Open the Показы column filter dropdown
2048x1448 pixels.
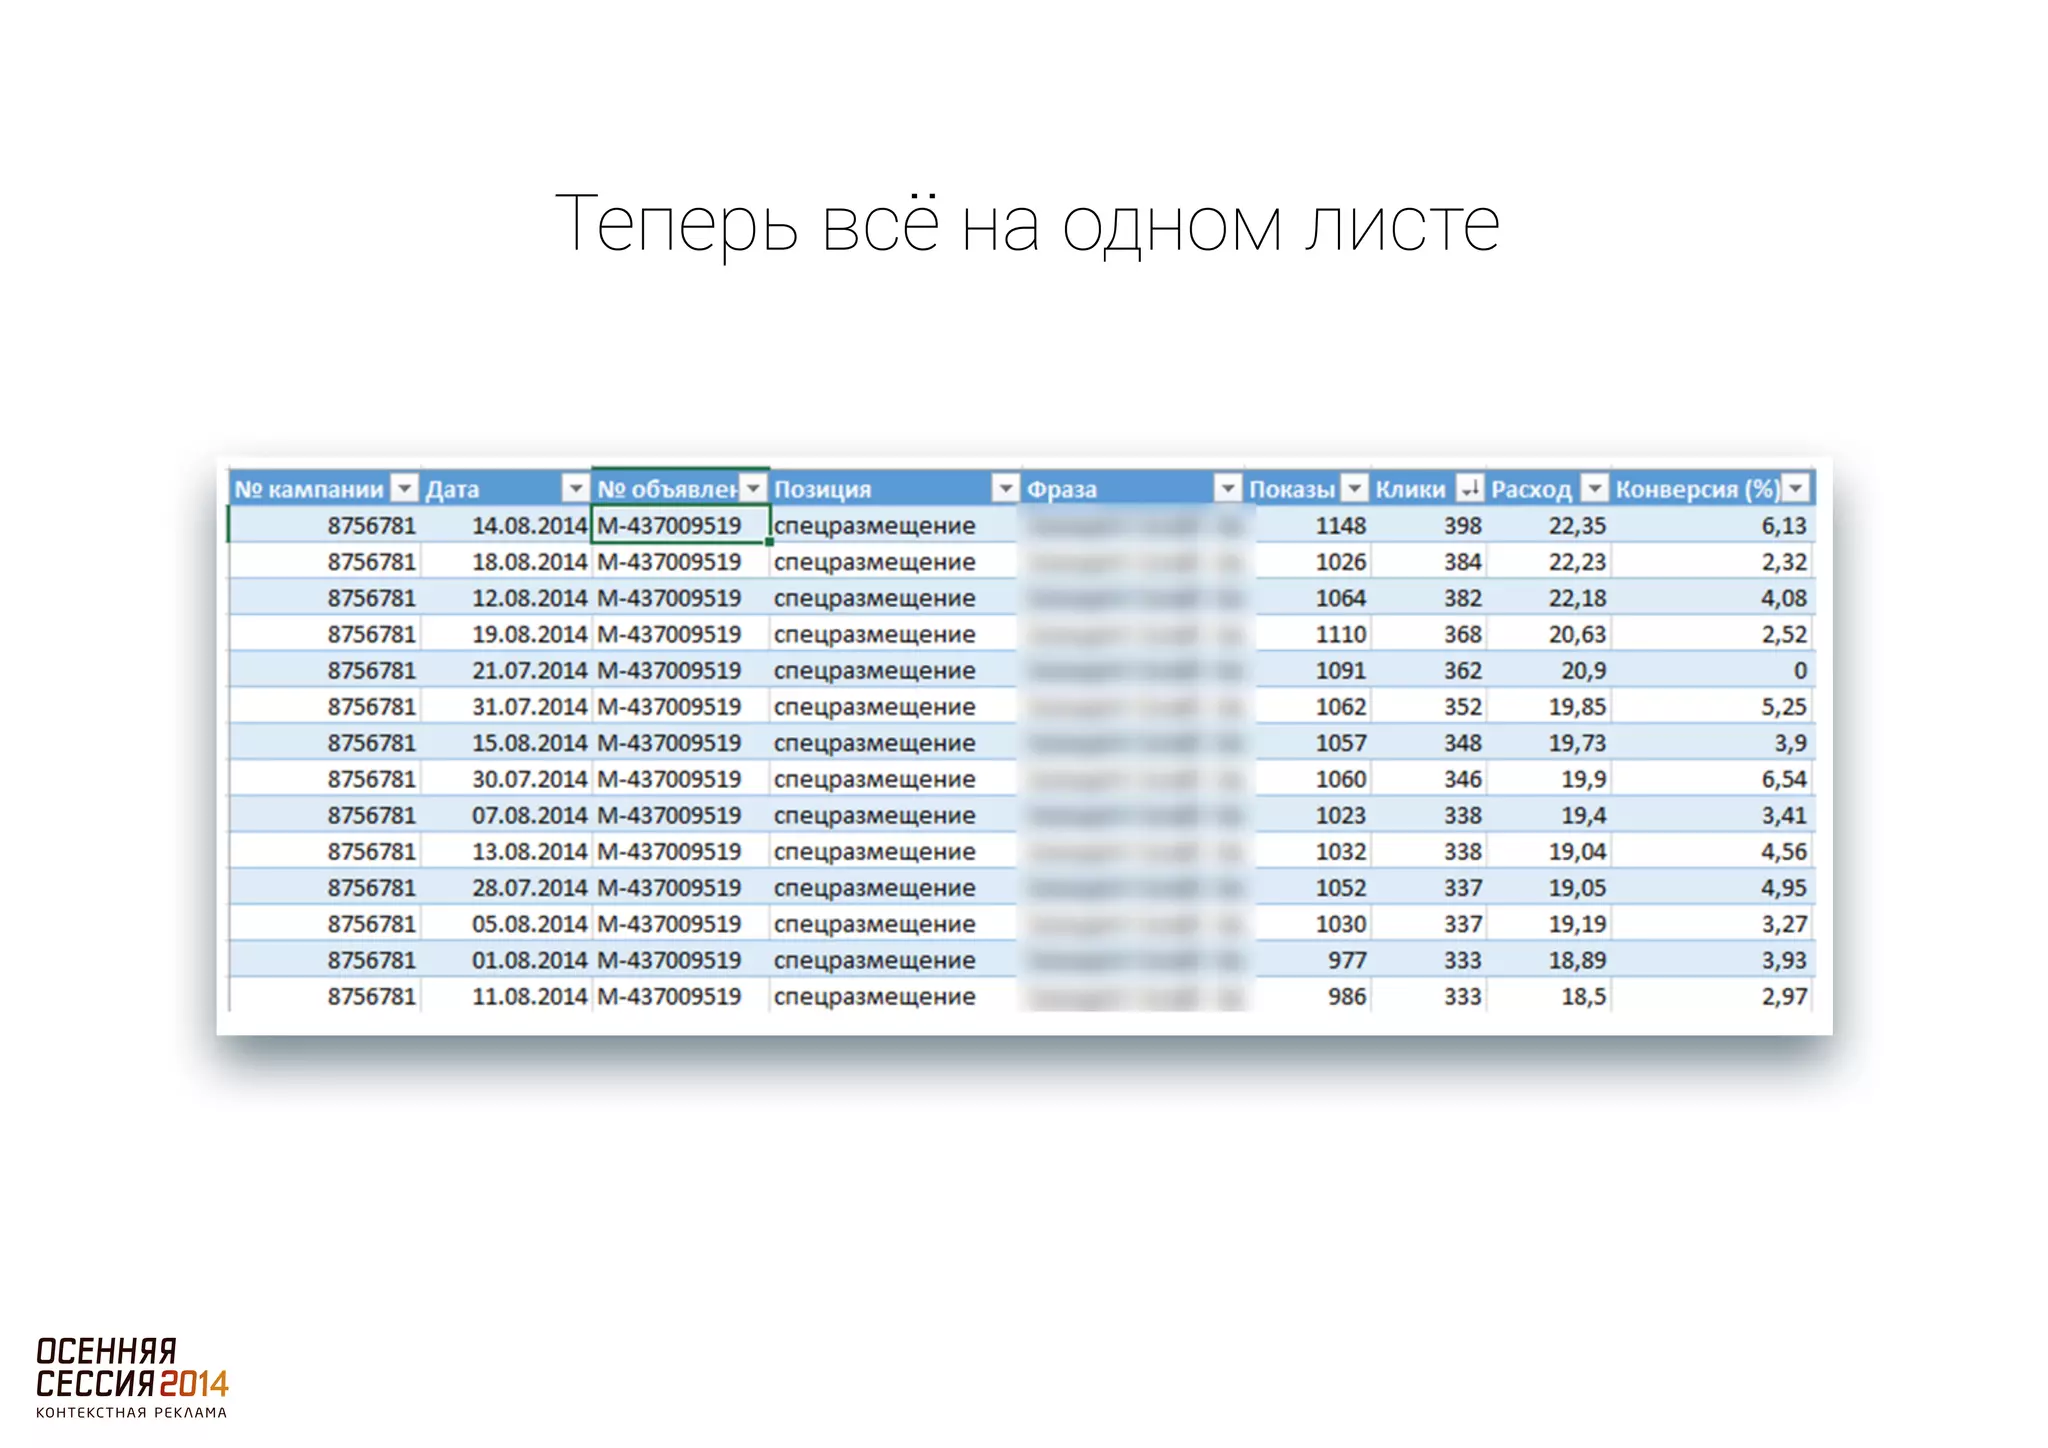click(1354, 488)
